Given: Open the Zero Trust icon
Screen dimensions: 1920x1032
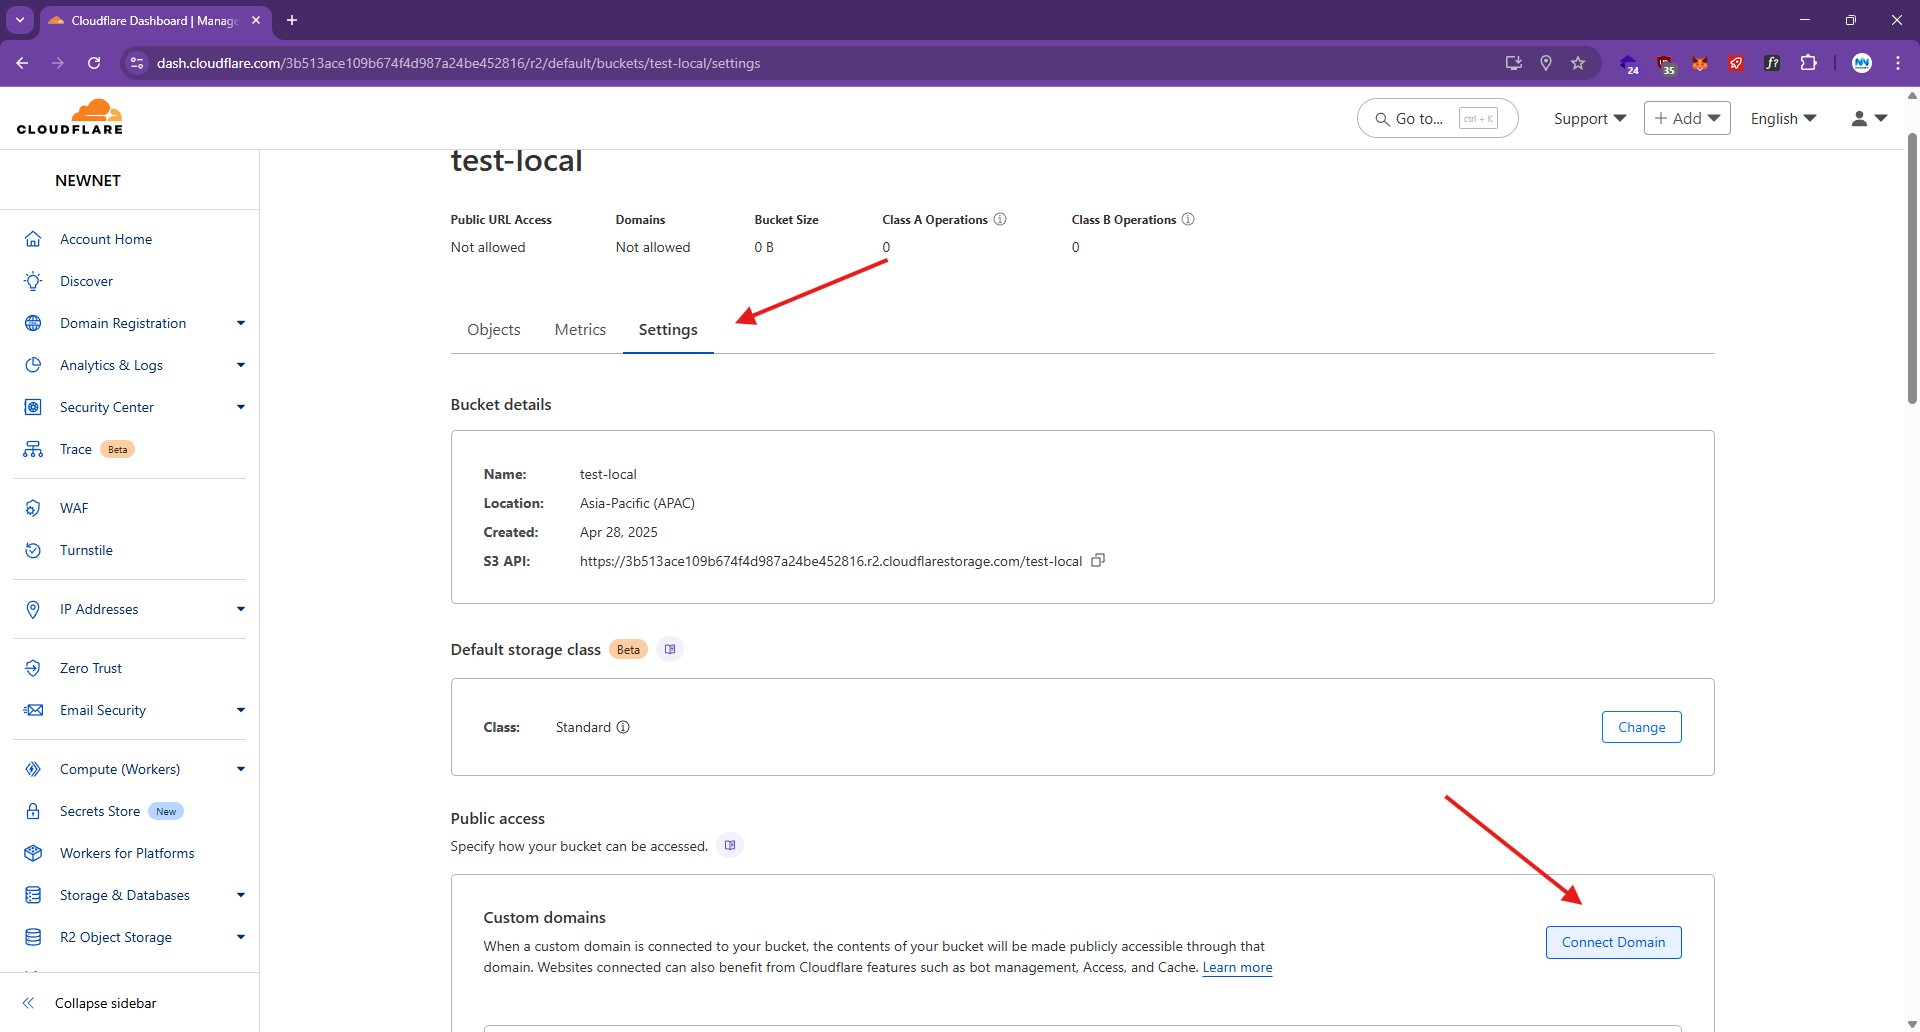Looking at the screenshot, I should 33,668.
